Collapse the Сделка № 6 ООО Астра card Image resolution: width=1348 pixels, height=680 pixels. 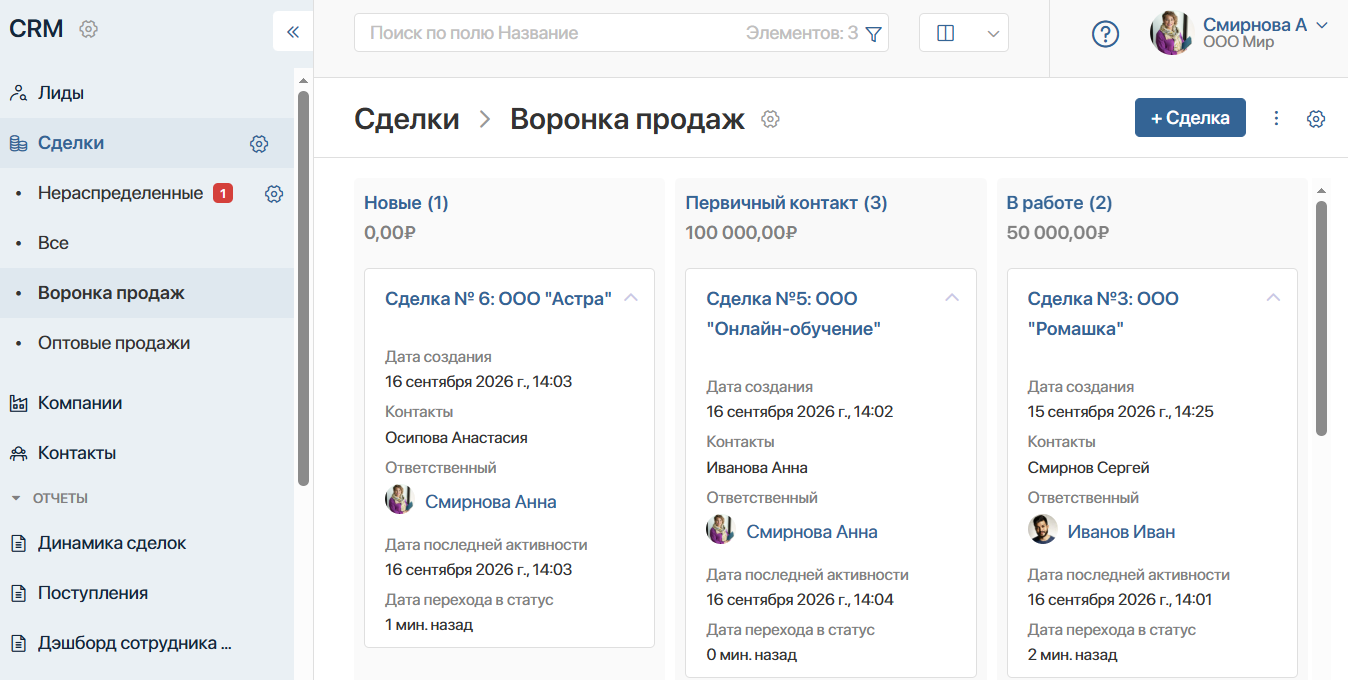coord(631,297)
